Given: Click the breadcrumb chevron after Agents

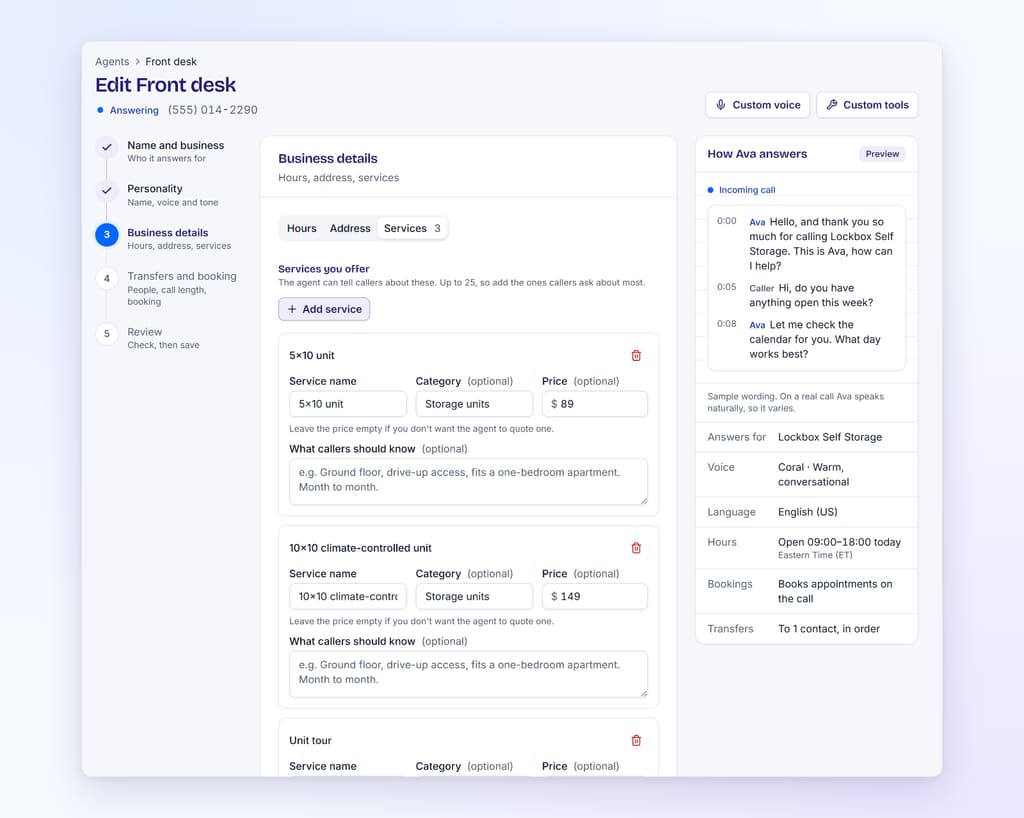Looking at the screenshot, I should [137, 61].
